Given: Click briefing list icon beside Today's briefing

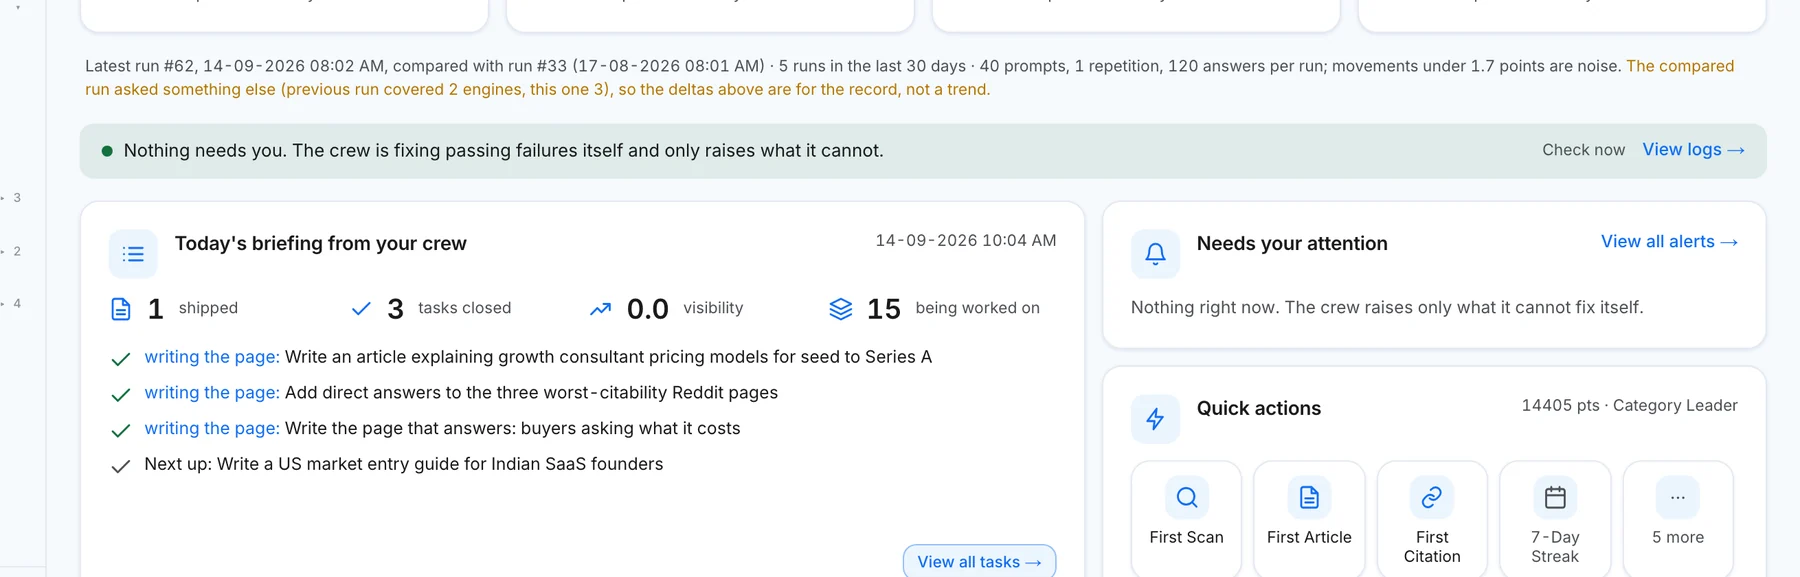Looking at the screenshot, I should 133,254.
